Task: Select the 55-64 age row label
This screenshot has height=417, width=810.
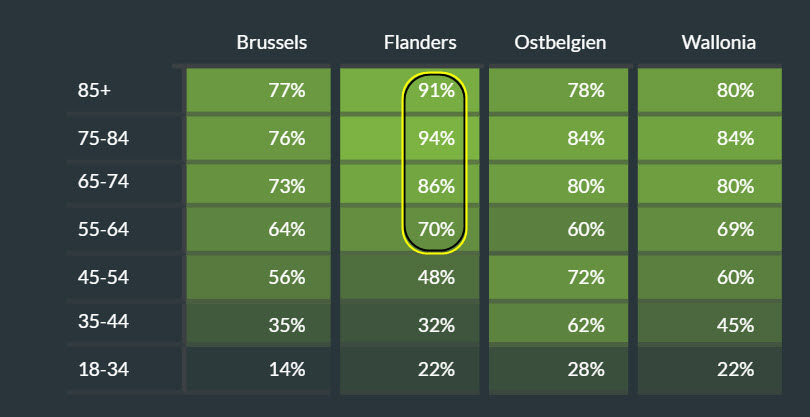Action: (x=103, y=229)
